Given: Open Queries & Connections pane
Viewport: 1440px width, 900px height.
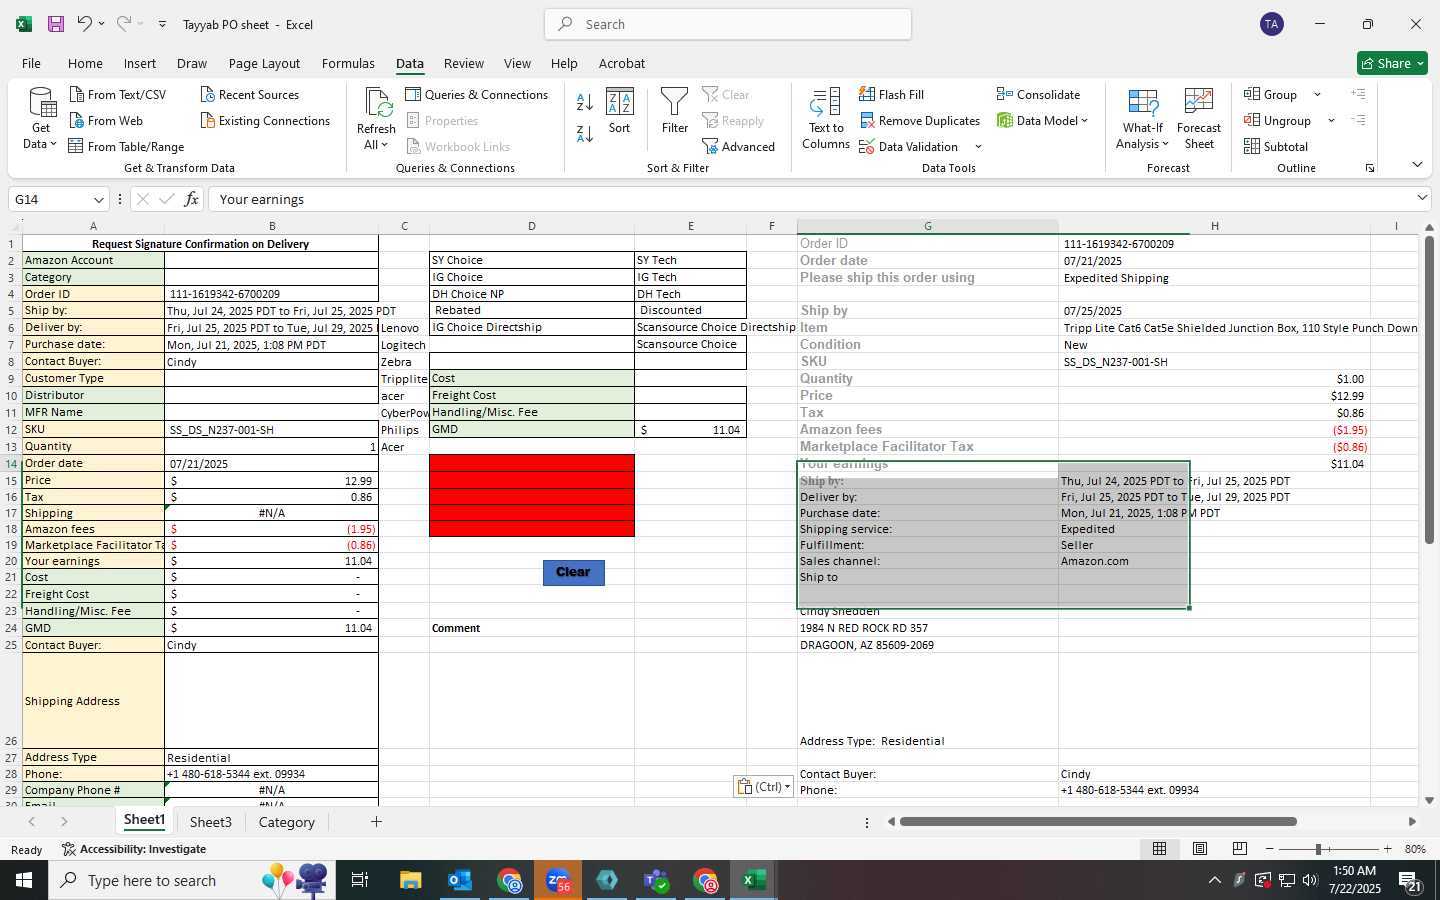Looking at the screenshot, I should [476, 94].
